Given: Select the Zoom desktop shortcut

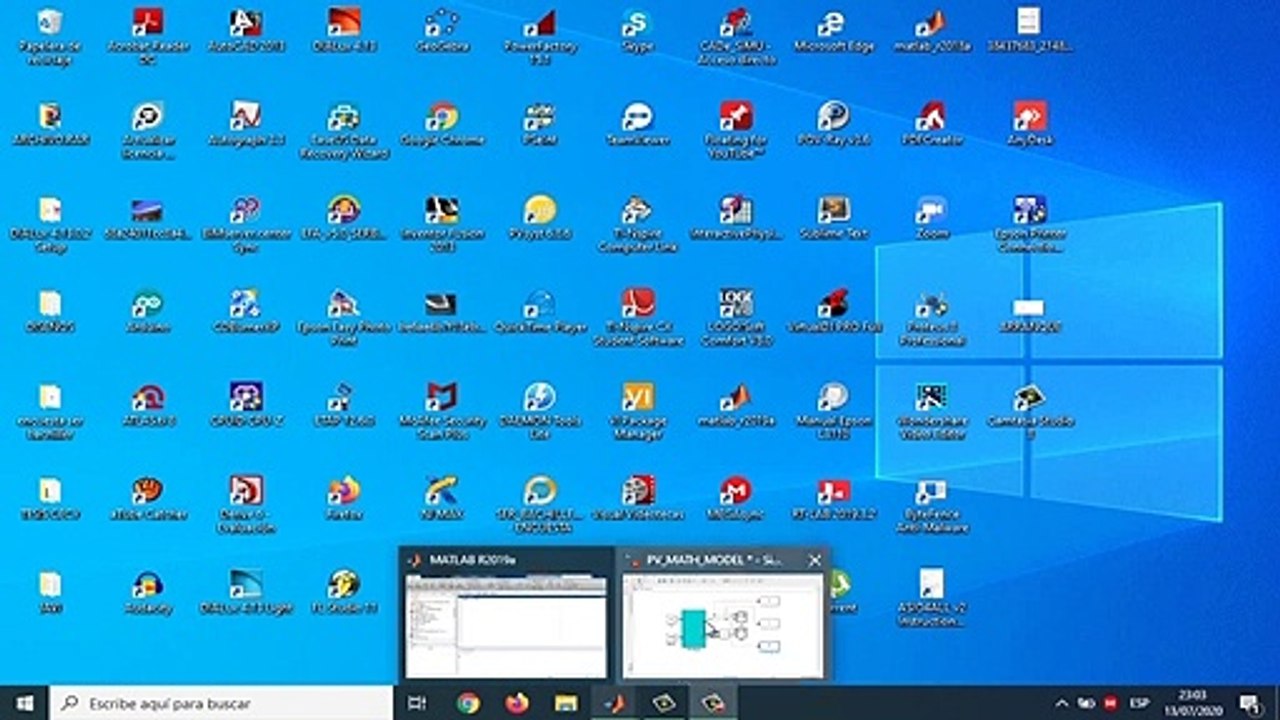Looking at the screenshot, I should 931,217.
